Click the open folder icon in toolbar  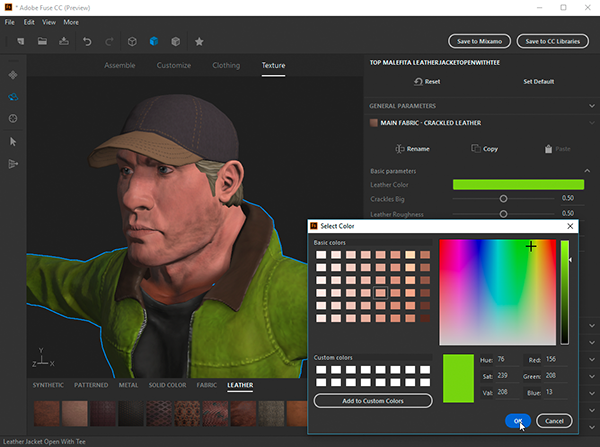43,42
